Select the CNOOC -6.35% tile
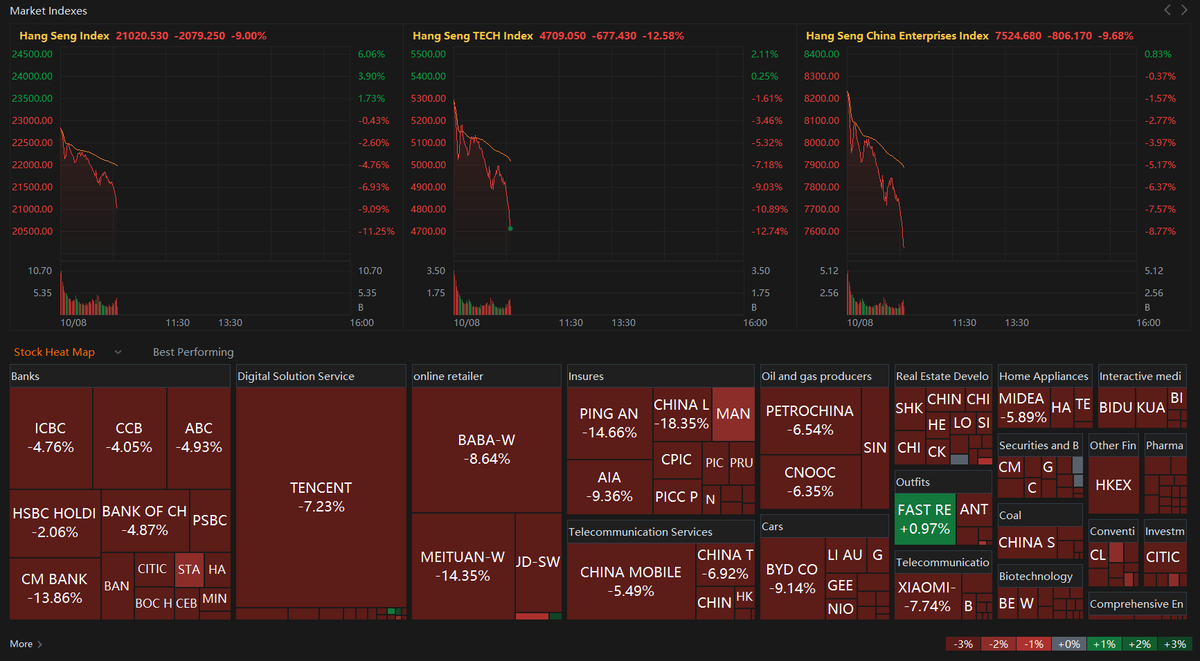Image resolution: width=1200 pixels, height=661 pixels. tap(810, 482)
